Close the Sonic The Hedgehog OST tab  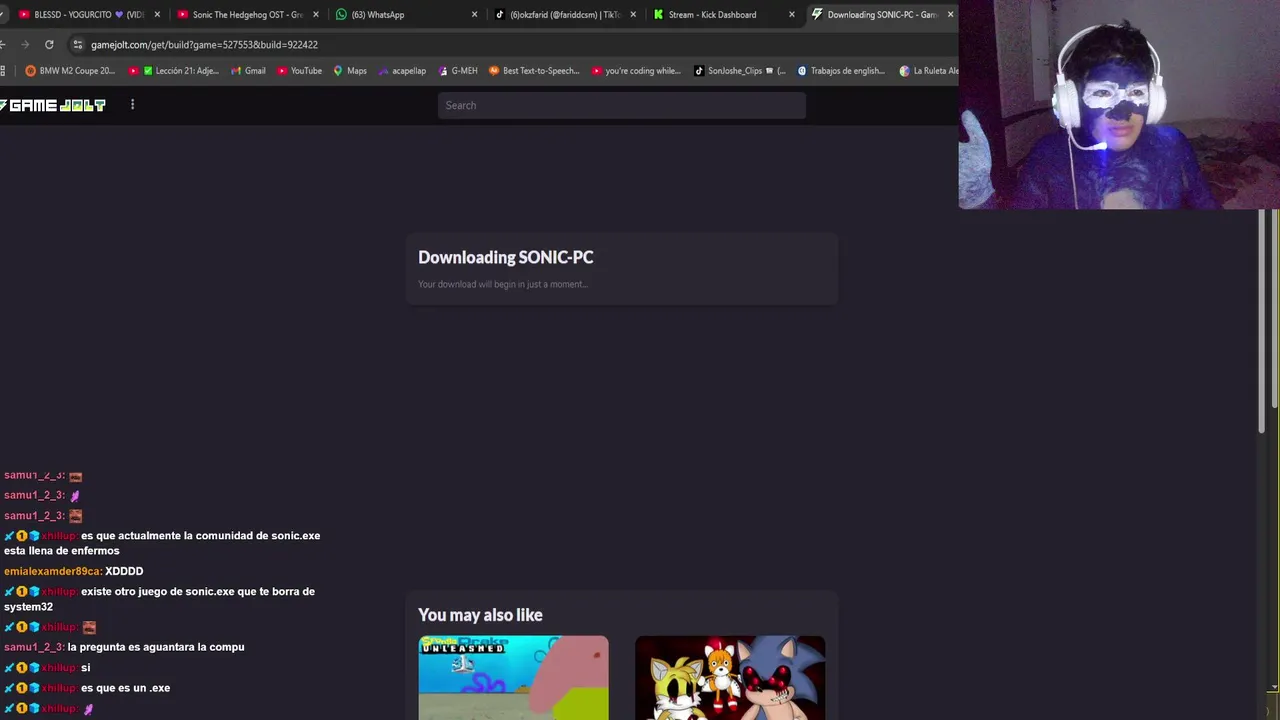pos(316,15)
